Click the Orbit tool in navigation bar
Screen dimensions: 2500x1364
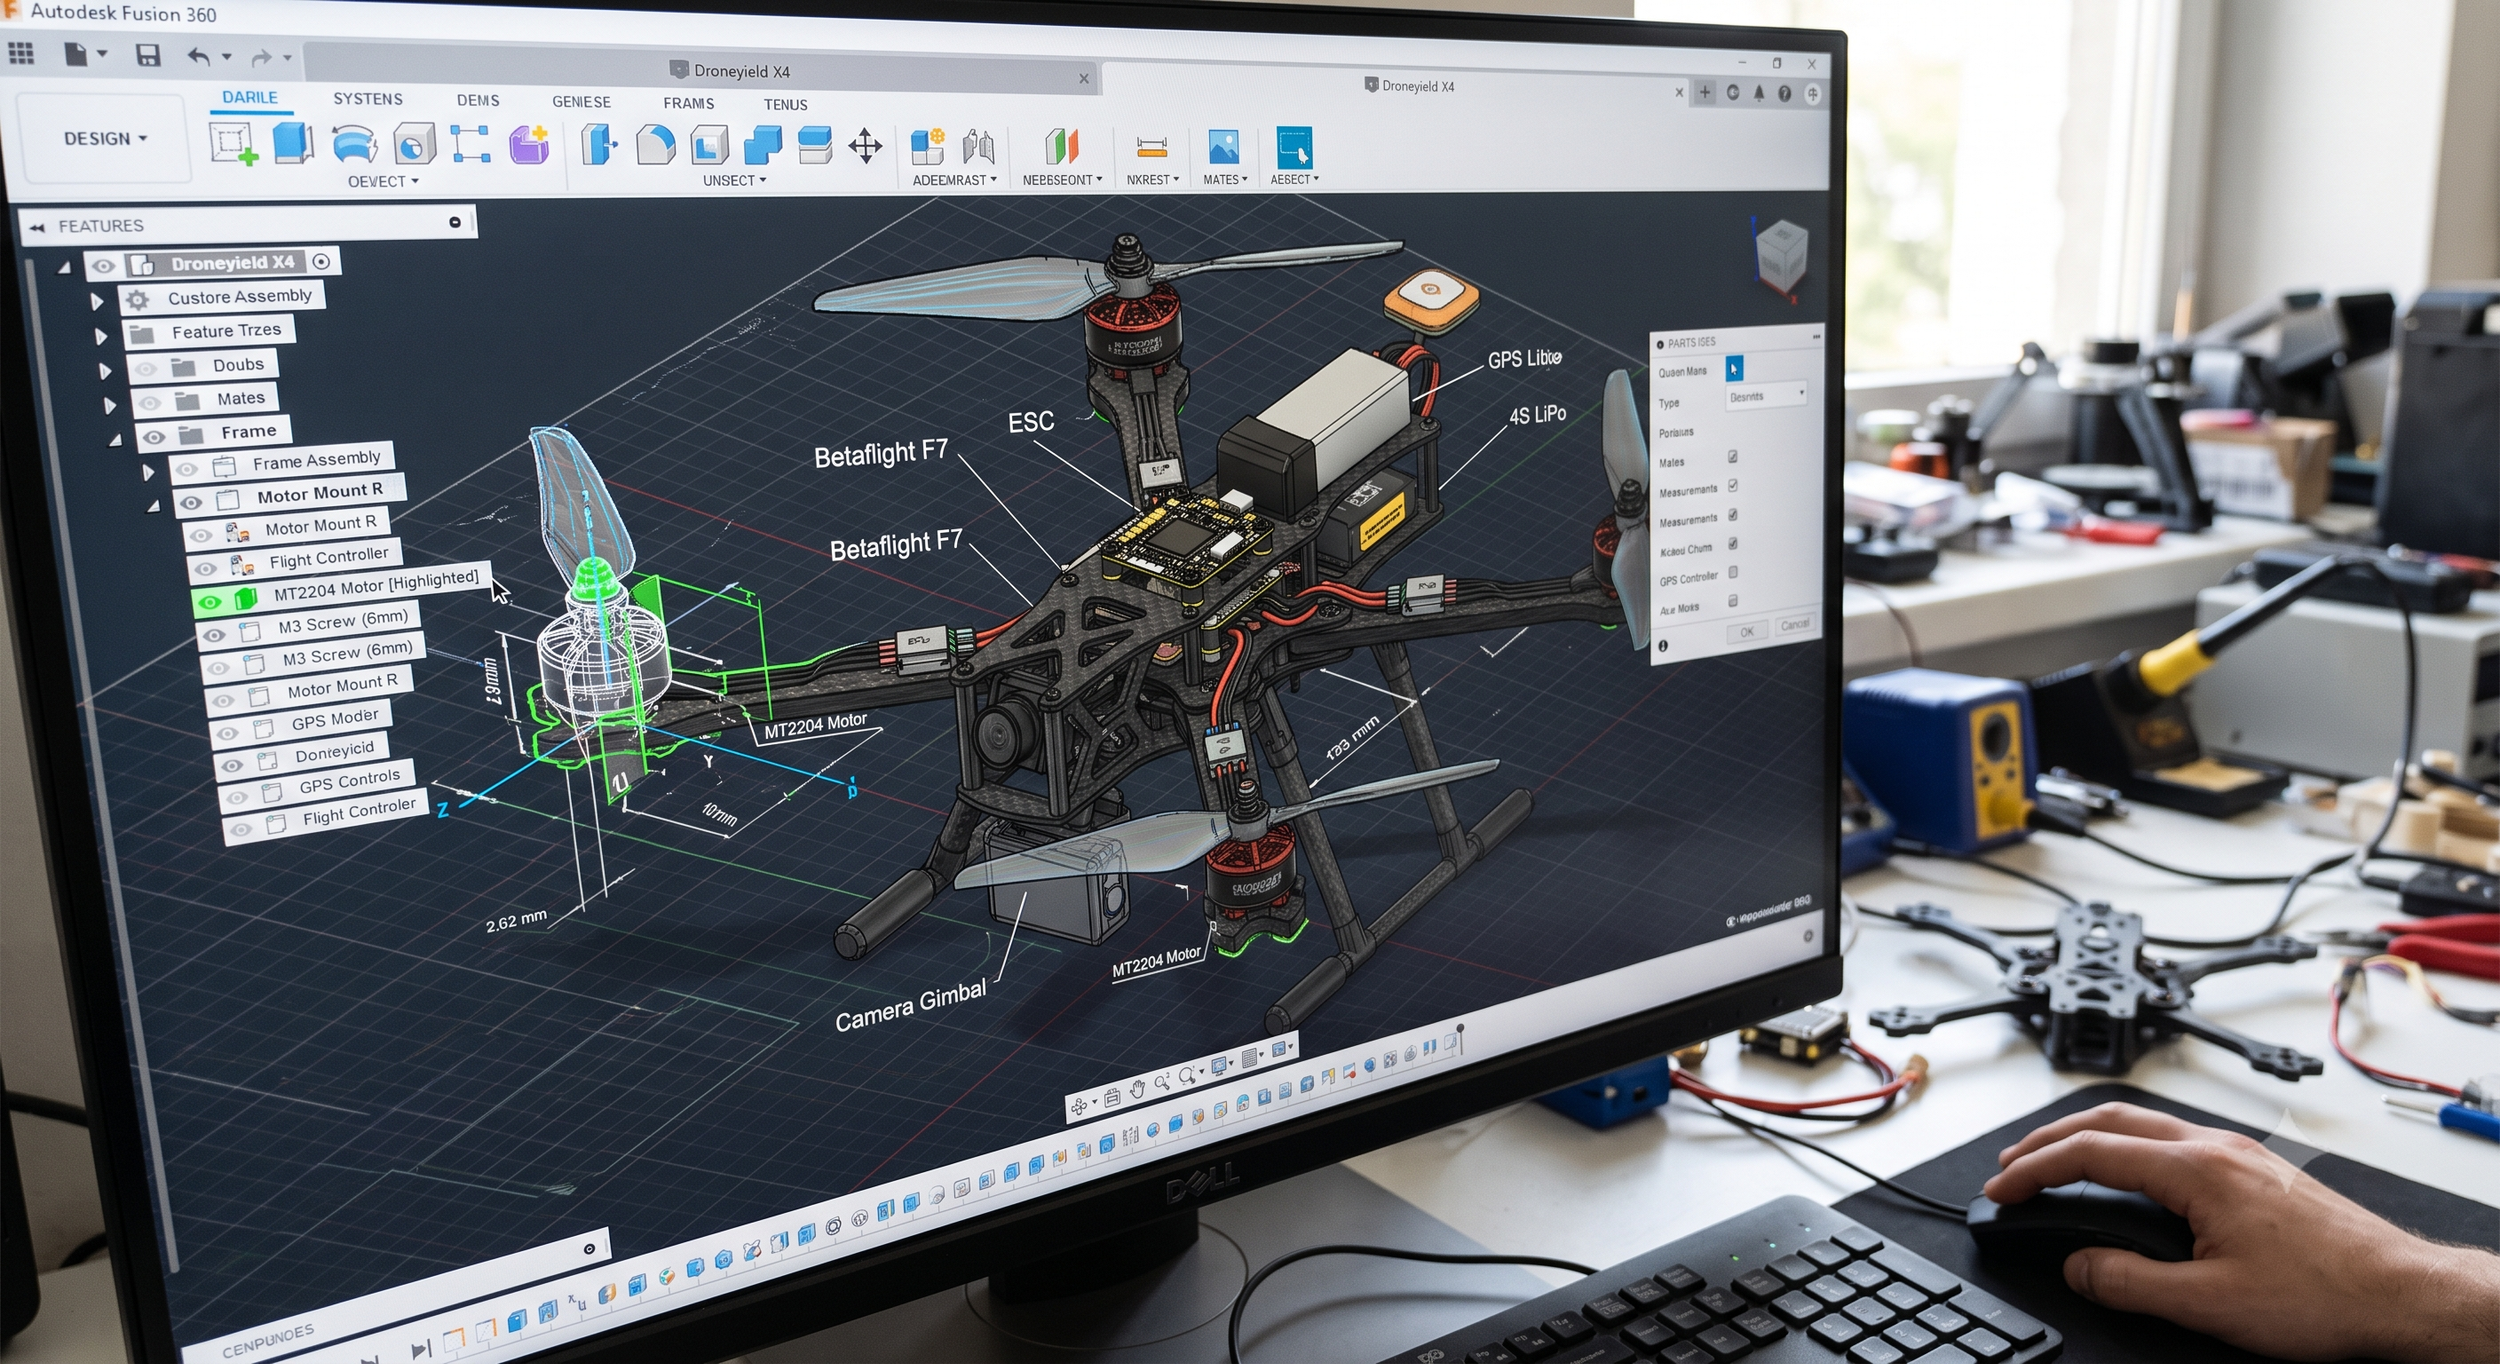[1079, 1106]
